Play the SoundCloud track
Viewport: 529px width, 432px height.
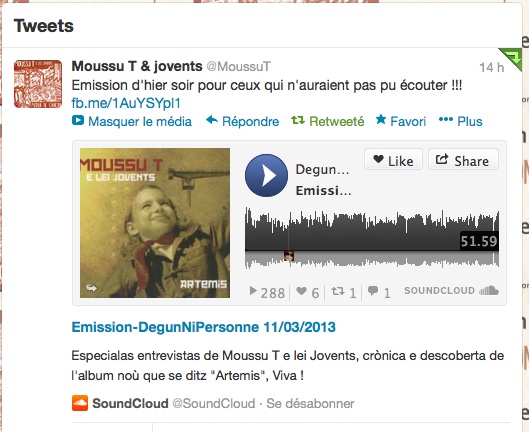266,176
